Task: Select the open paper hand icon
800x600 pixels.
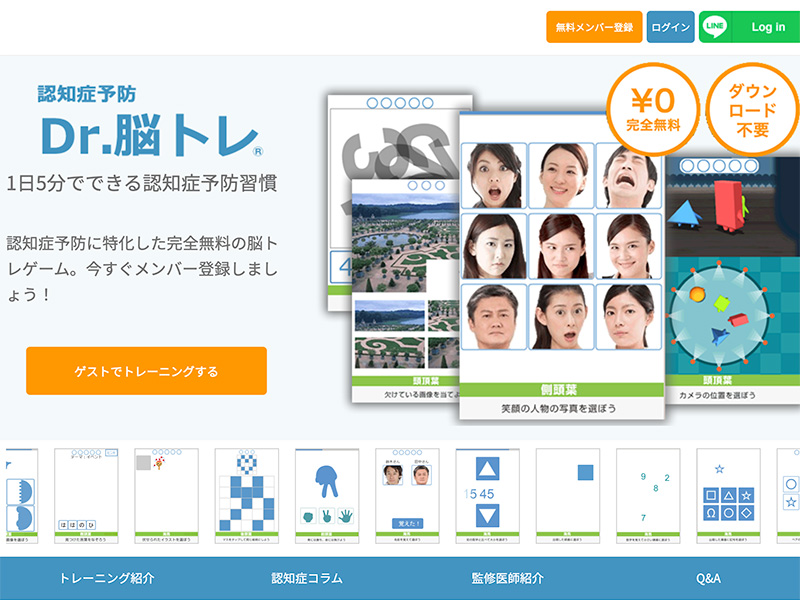Action: 345,516
